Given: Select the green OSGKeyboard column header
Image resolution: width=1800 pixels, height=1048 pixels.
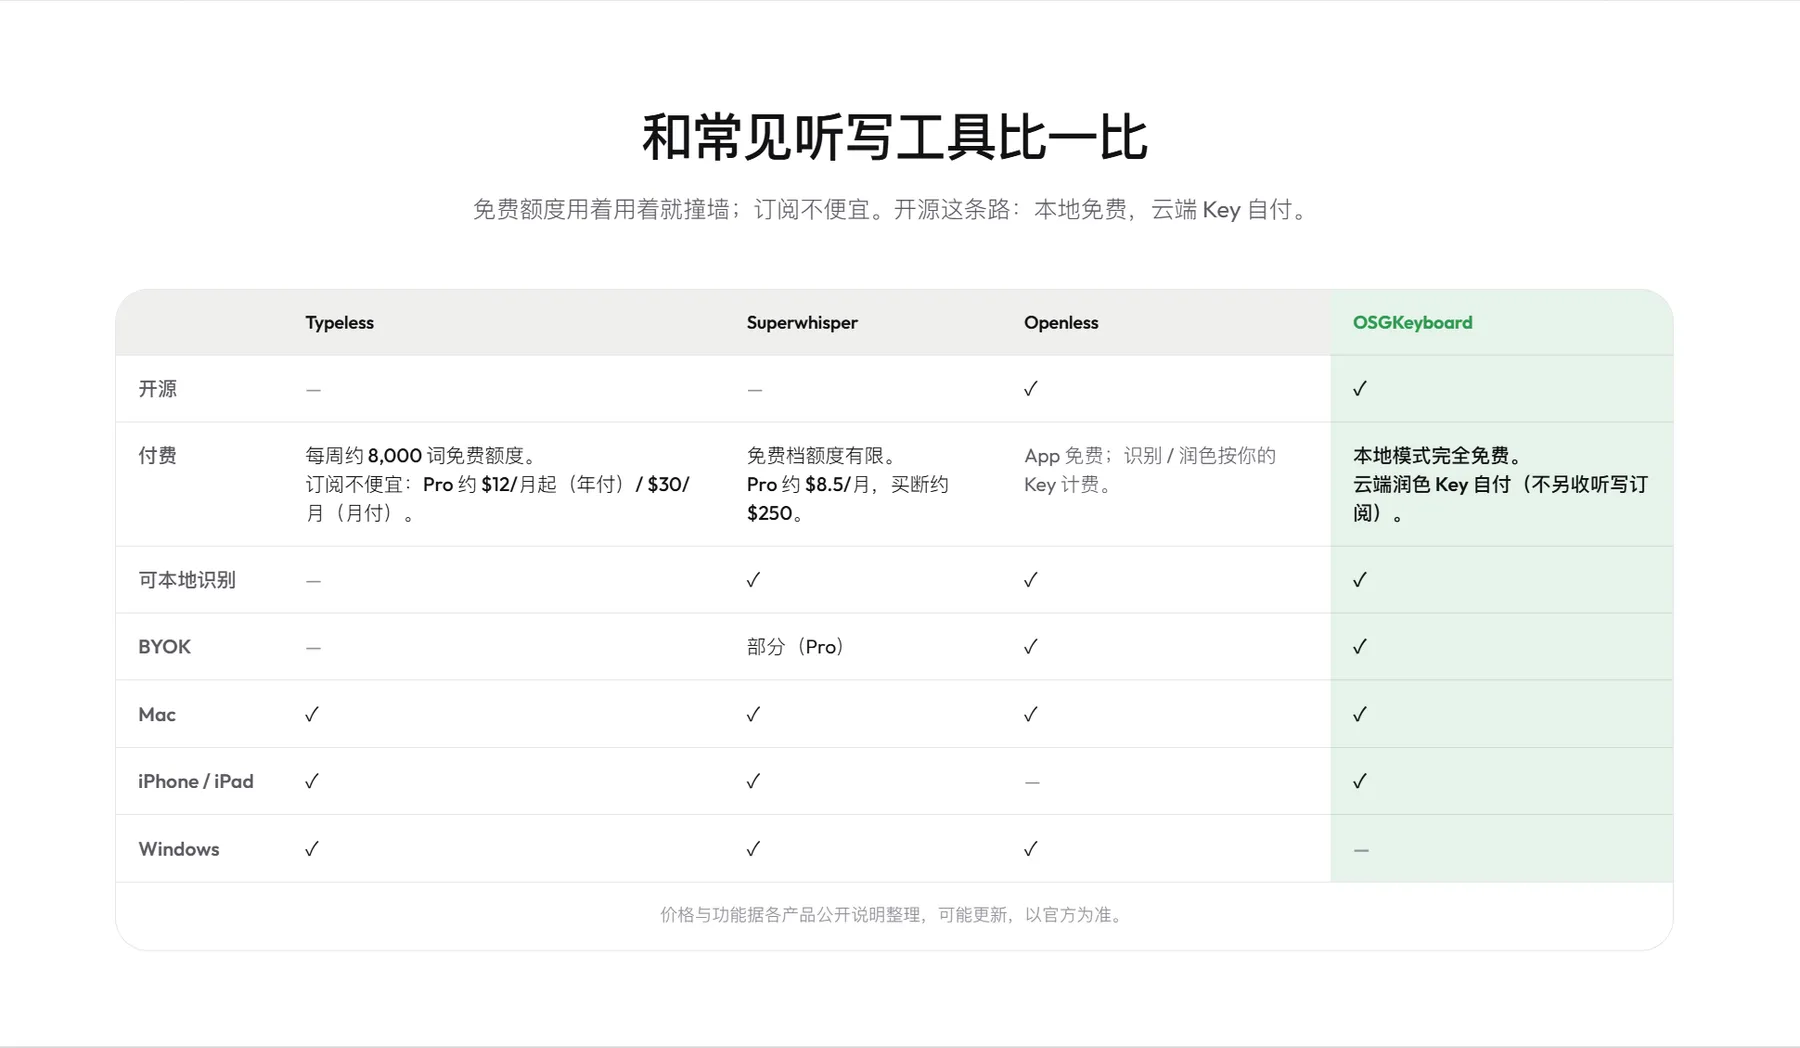Looking at the screenshot, I should 1412,322.
